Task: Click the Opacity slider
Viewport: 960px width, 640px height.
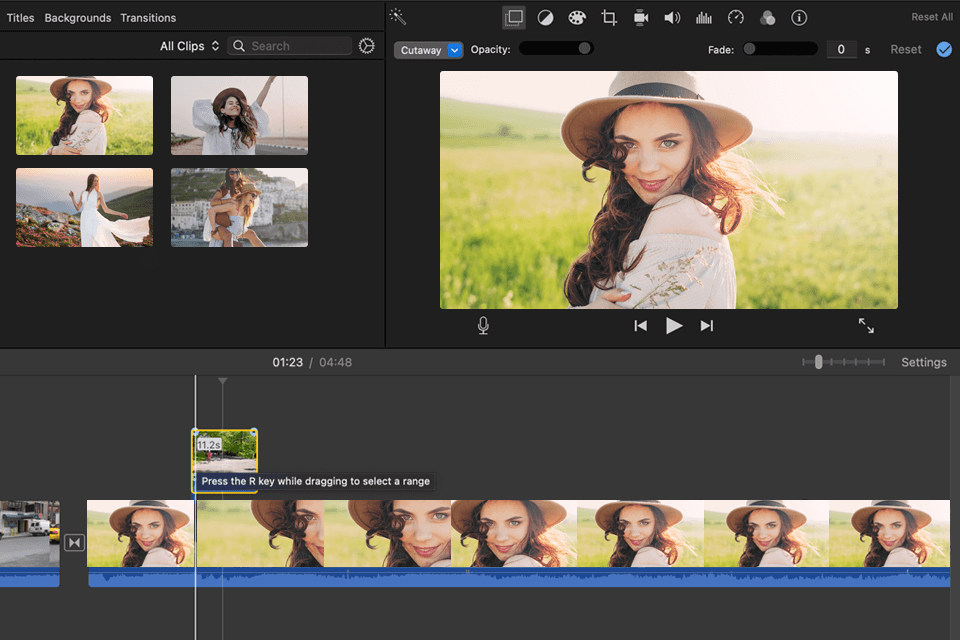Action: click(x=556, y=49)
